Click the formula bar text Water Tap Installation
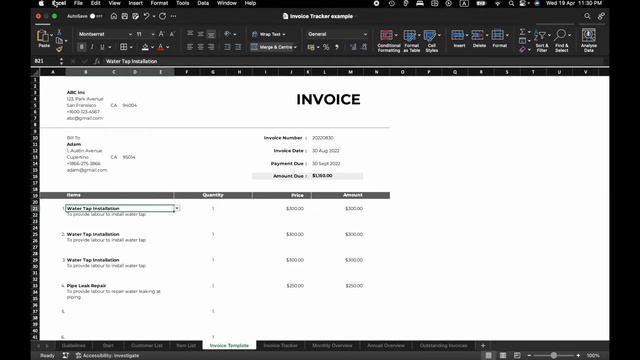 coord(131,61)
